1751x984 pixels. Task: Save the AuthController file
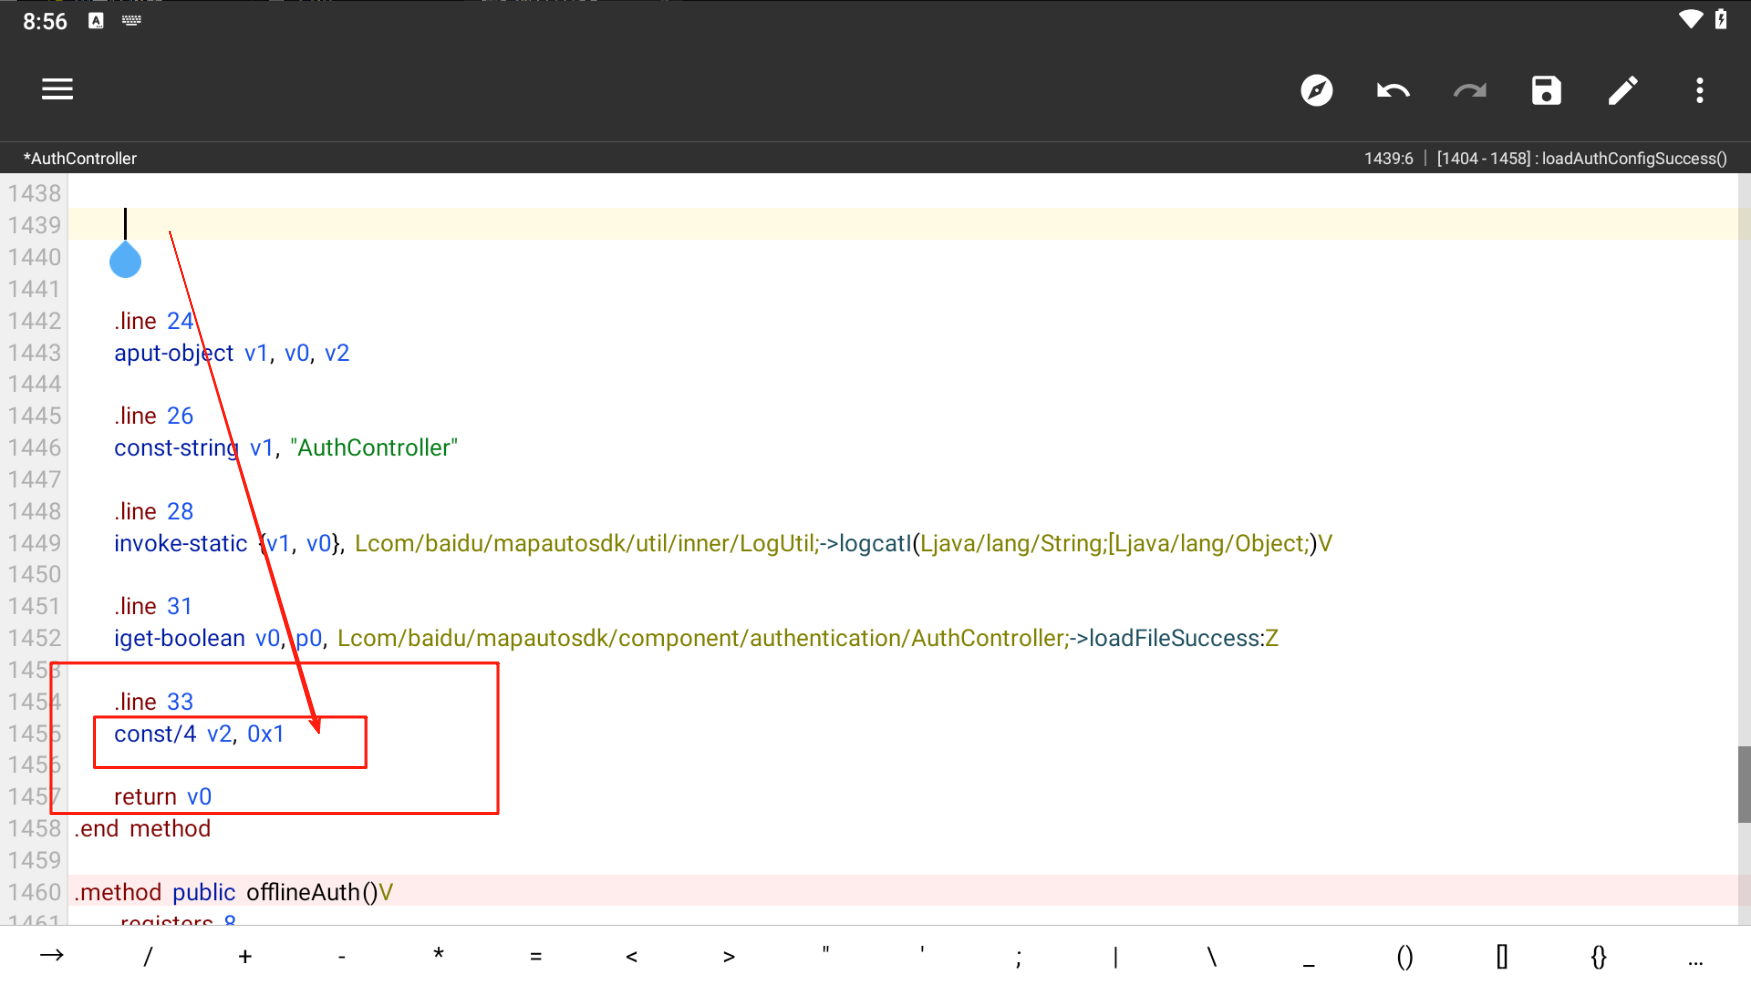pos(1546,90)
